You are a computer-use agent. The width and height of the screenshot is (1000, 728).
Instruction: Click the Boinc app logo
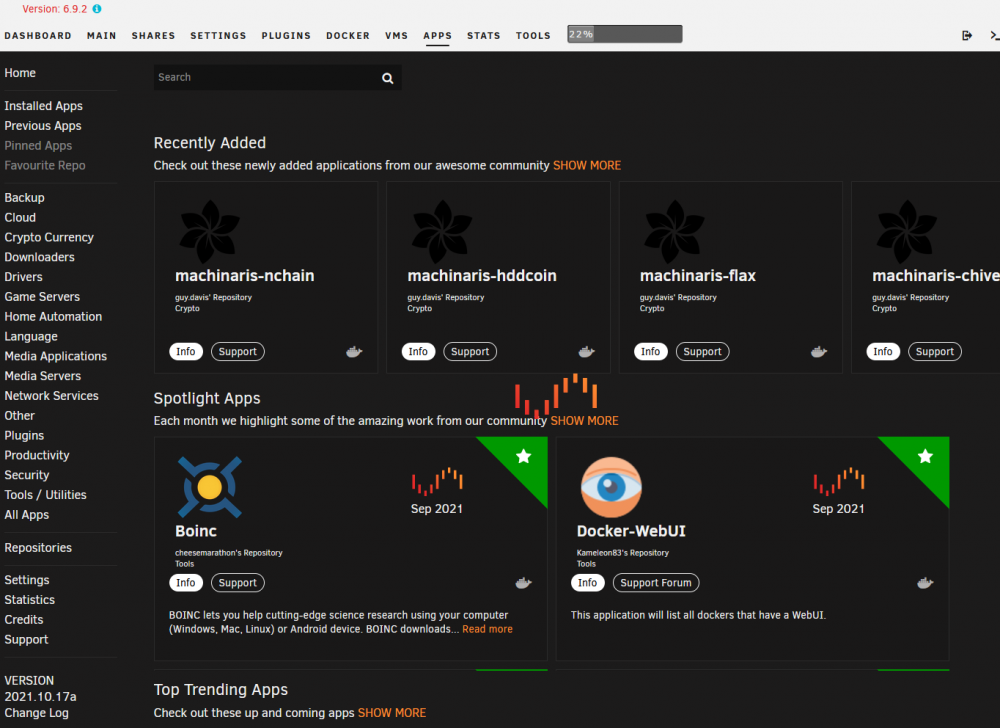[209, 487]
